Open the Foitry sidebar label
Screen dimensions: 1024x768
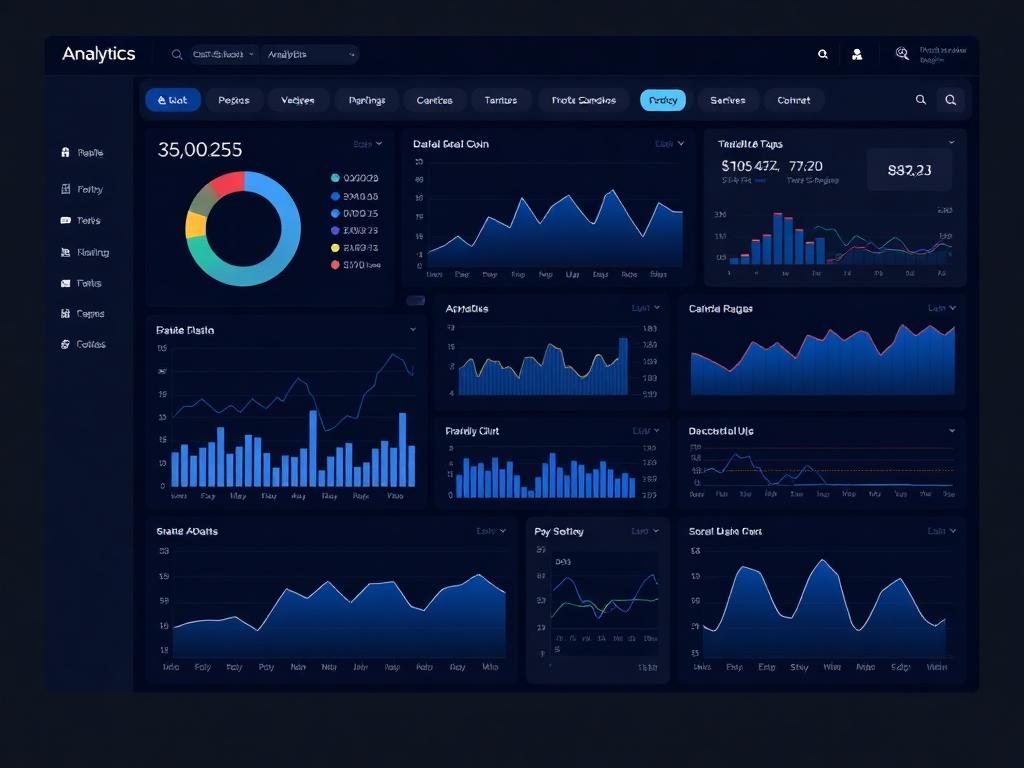coord(90,189)
